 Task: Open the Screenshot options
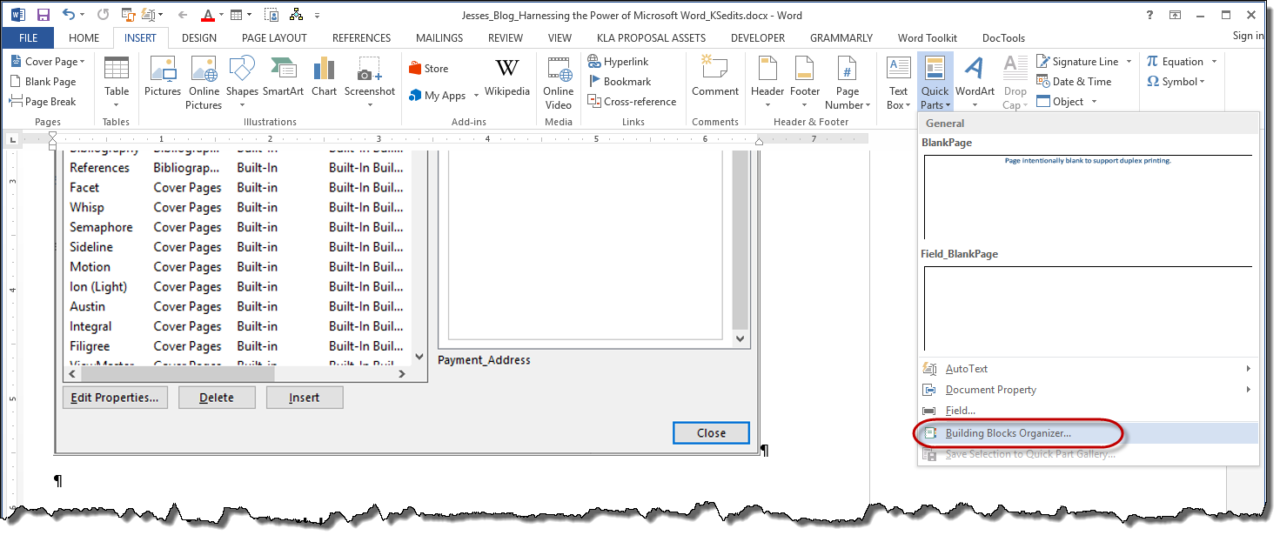point(370,82)
